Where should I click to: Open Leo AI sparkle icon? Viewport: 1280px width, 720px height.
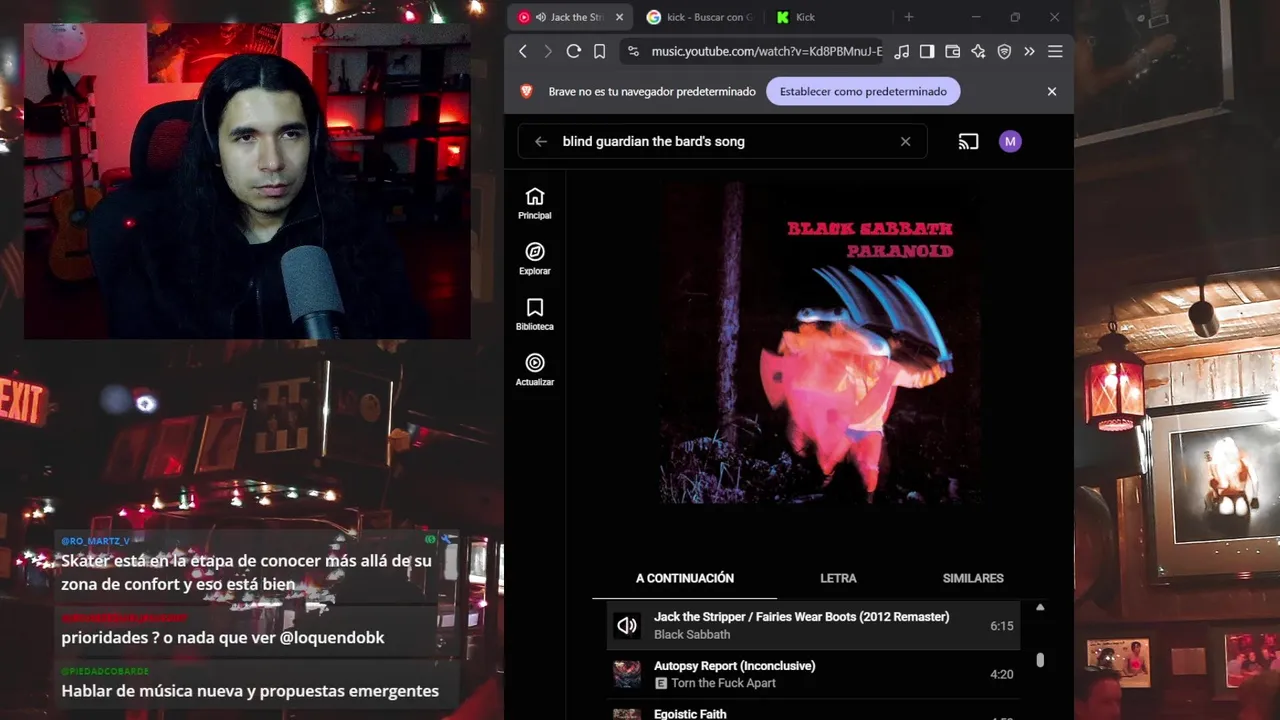(x=978, y=51)
